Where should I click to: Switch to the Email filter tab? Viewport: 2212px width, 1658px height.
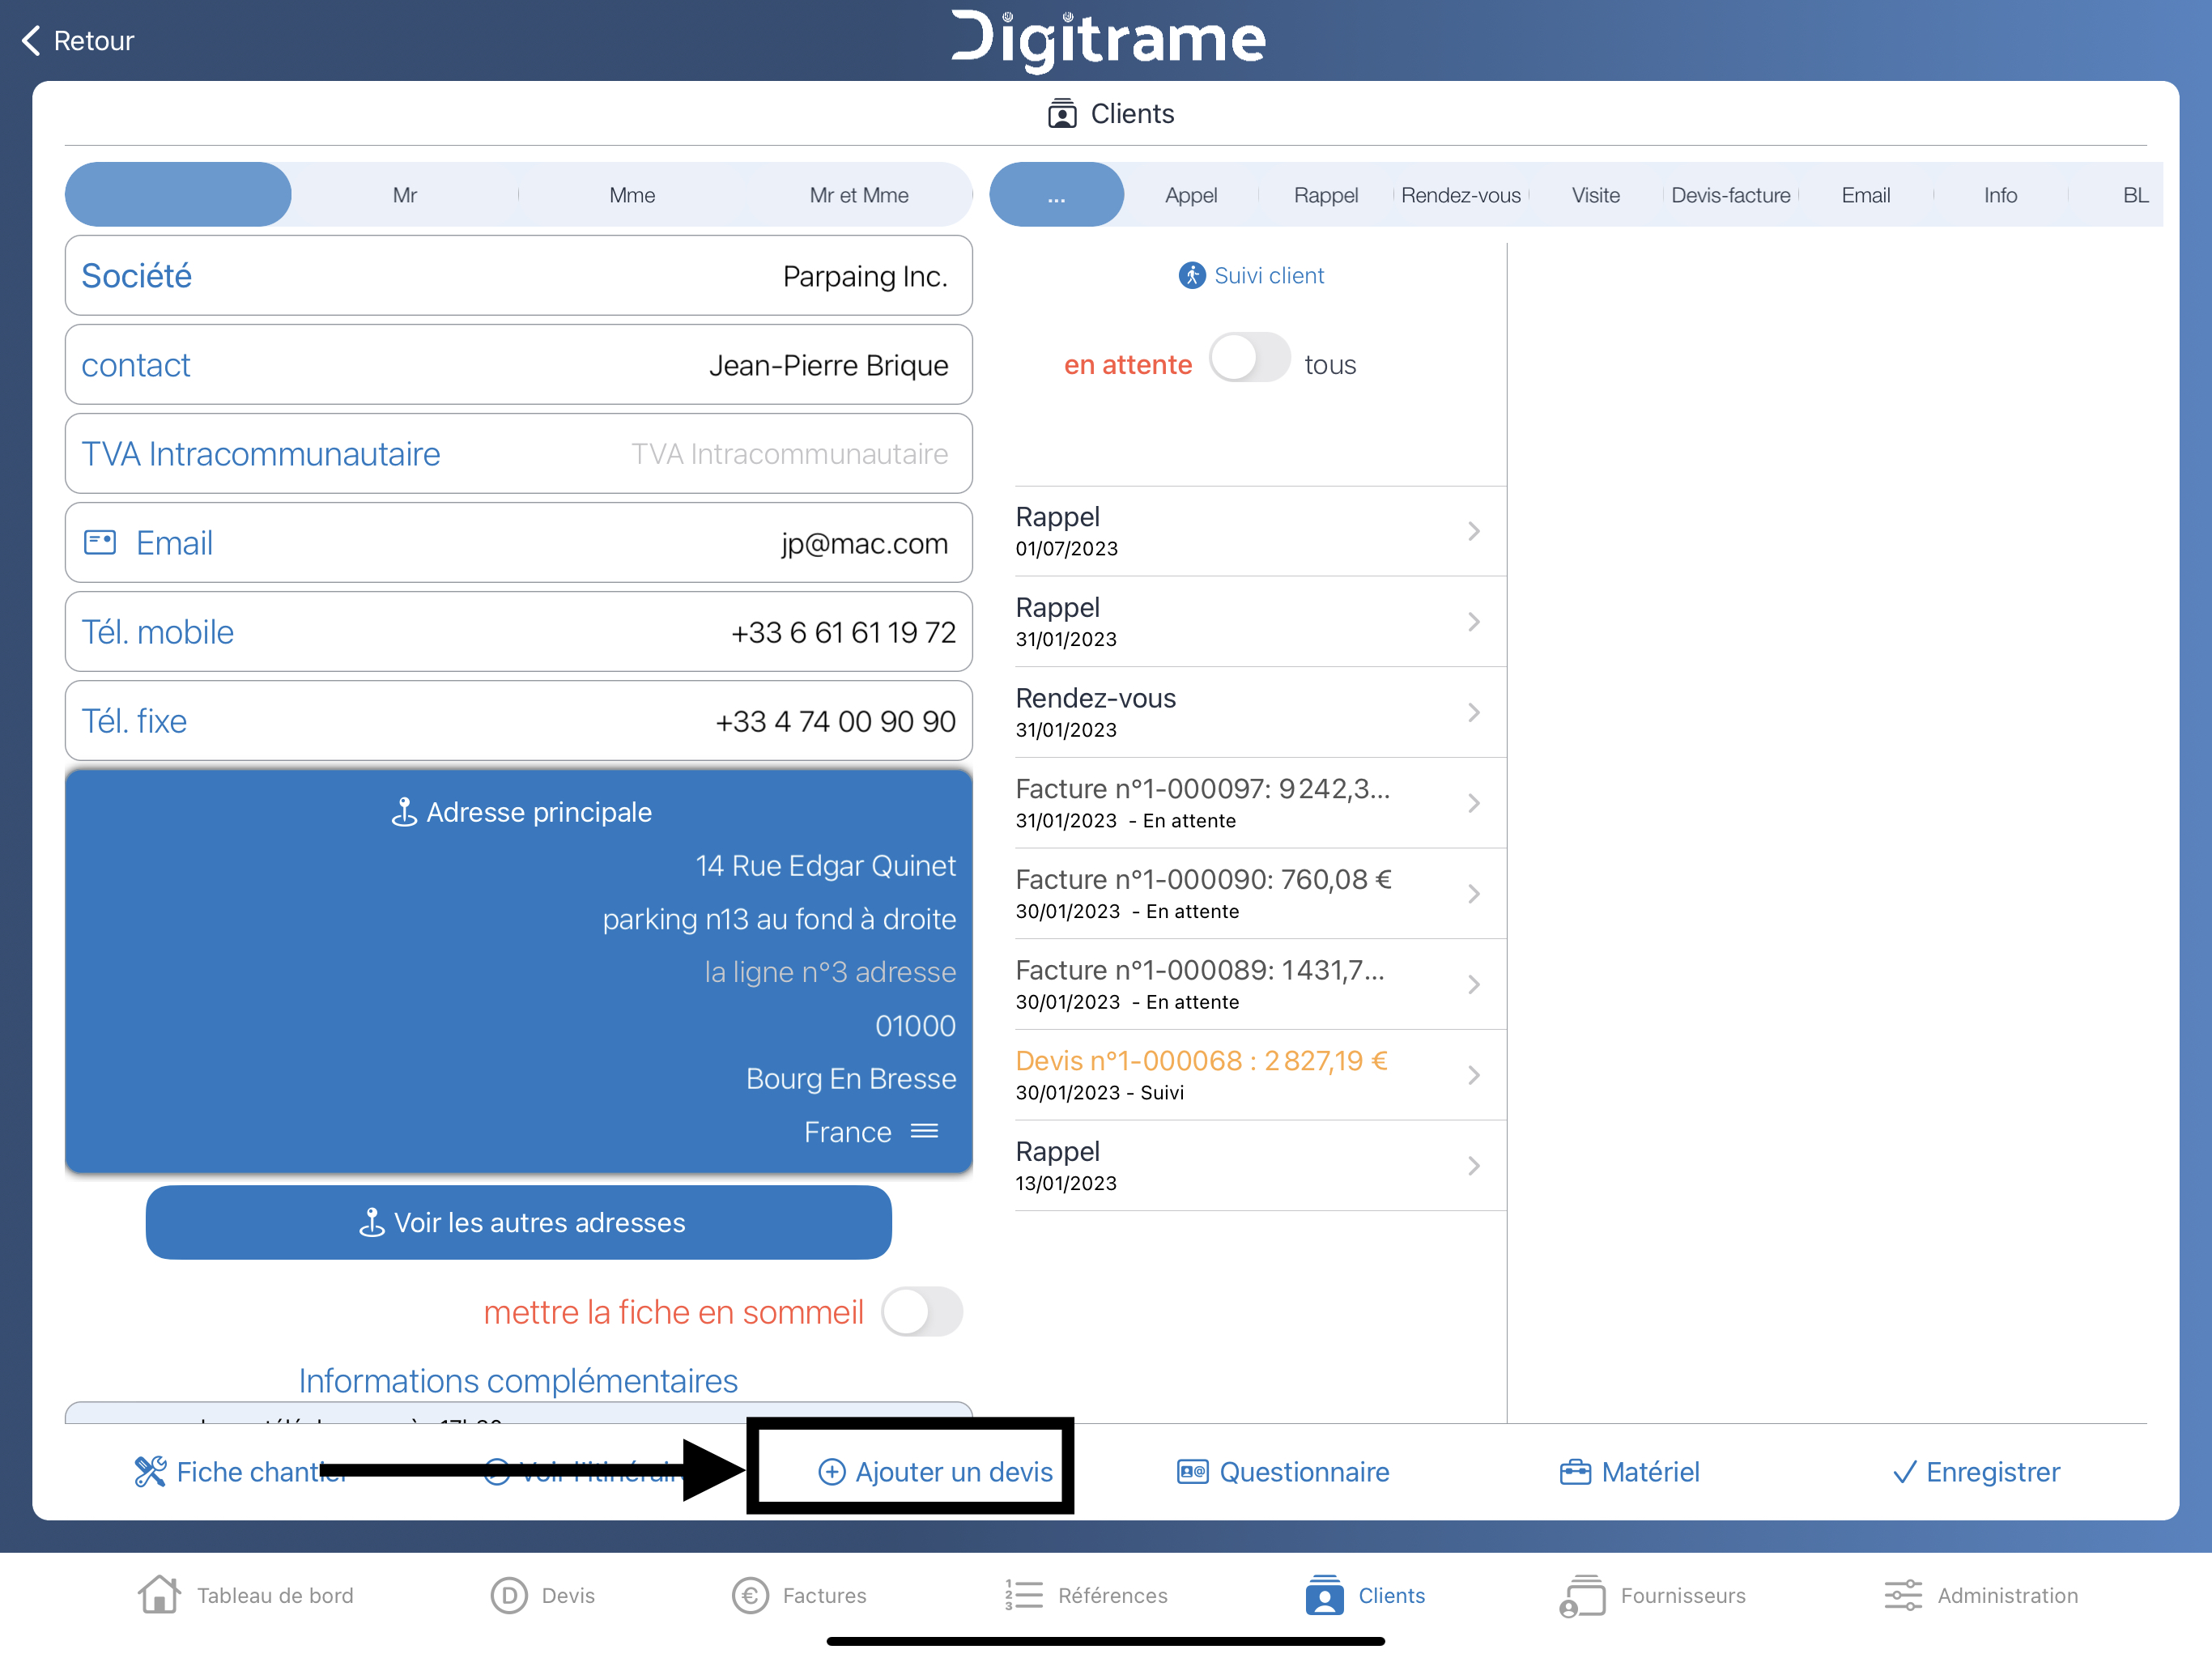click(1866, 195)
